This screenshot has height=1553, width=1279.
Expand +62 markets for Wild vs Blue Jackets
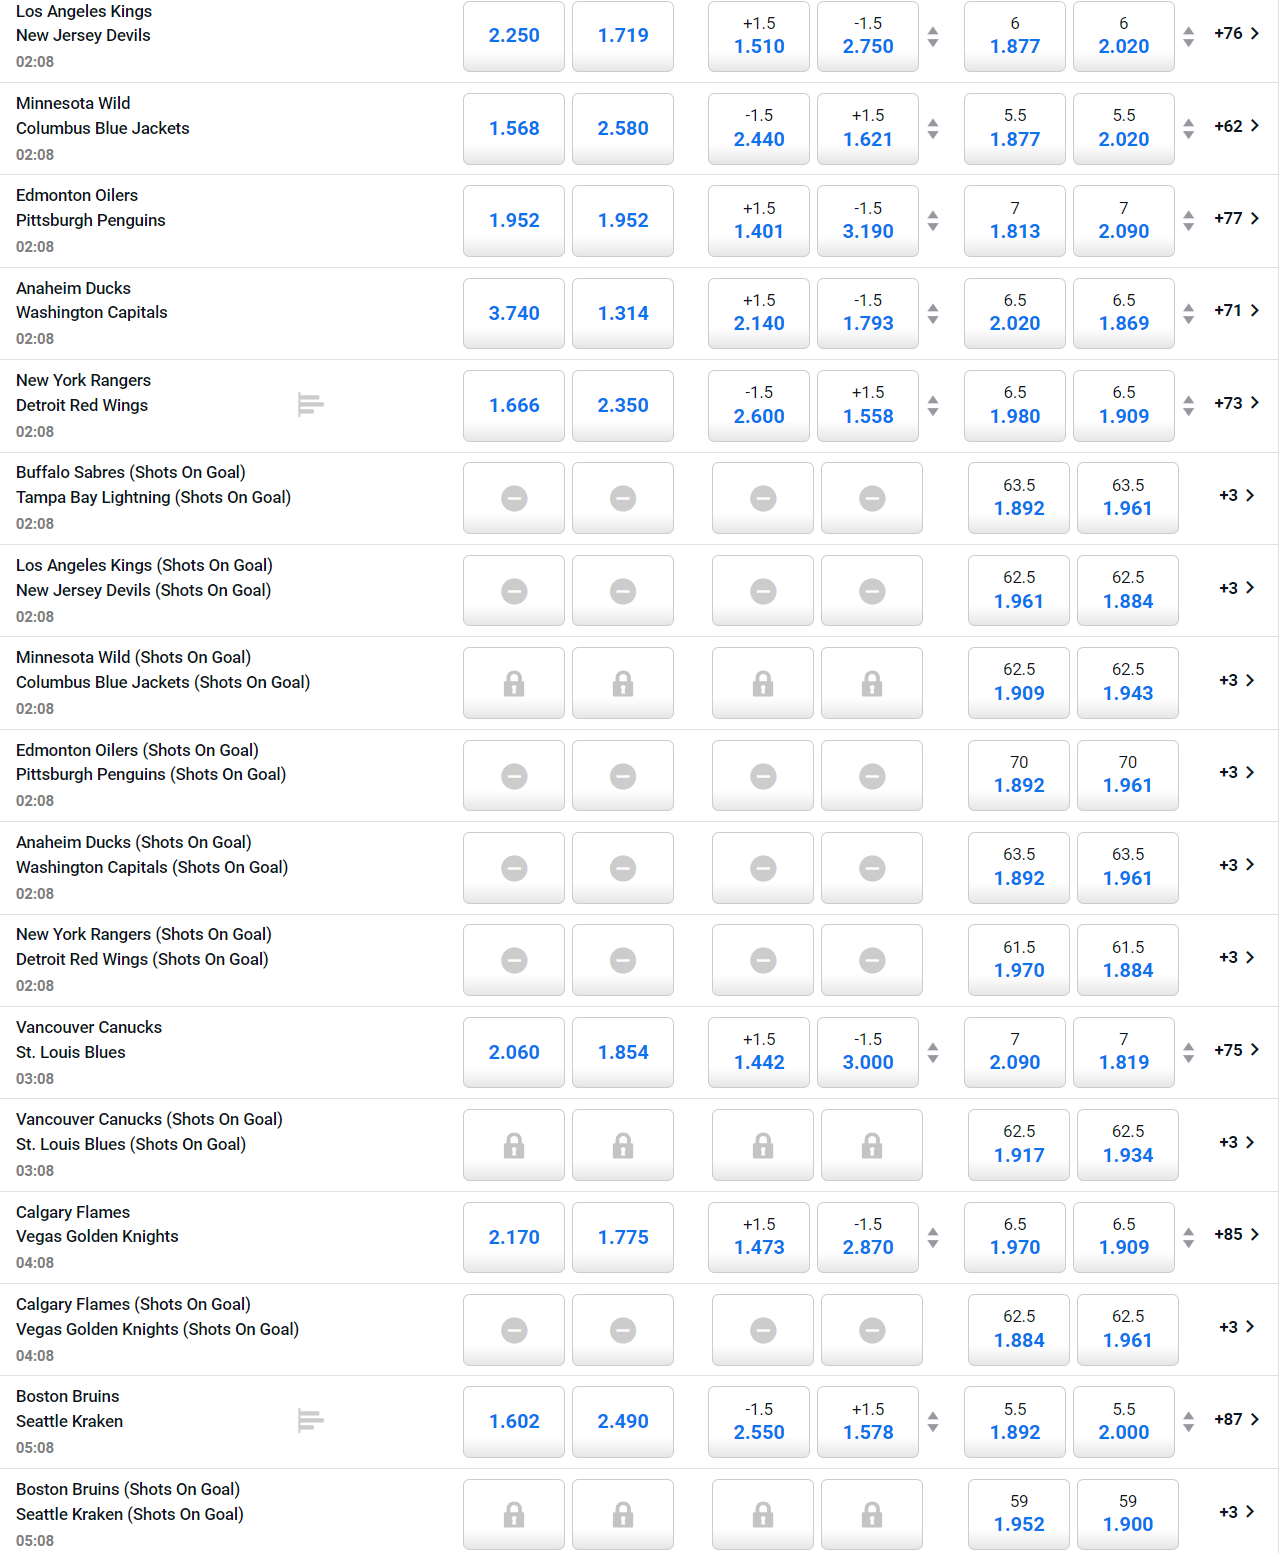[x=1236, y=126]
